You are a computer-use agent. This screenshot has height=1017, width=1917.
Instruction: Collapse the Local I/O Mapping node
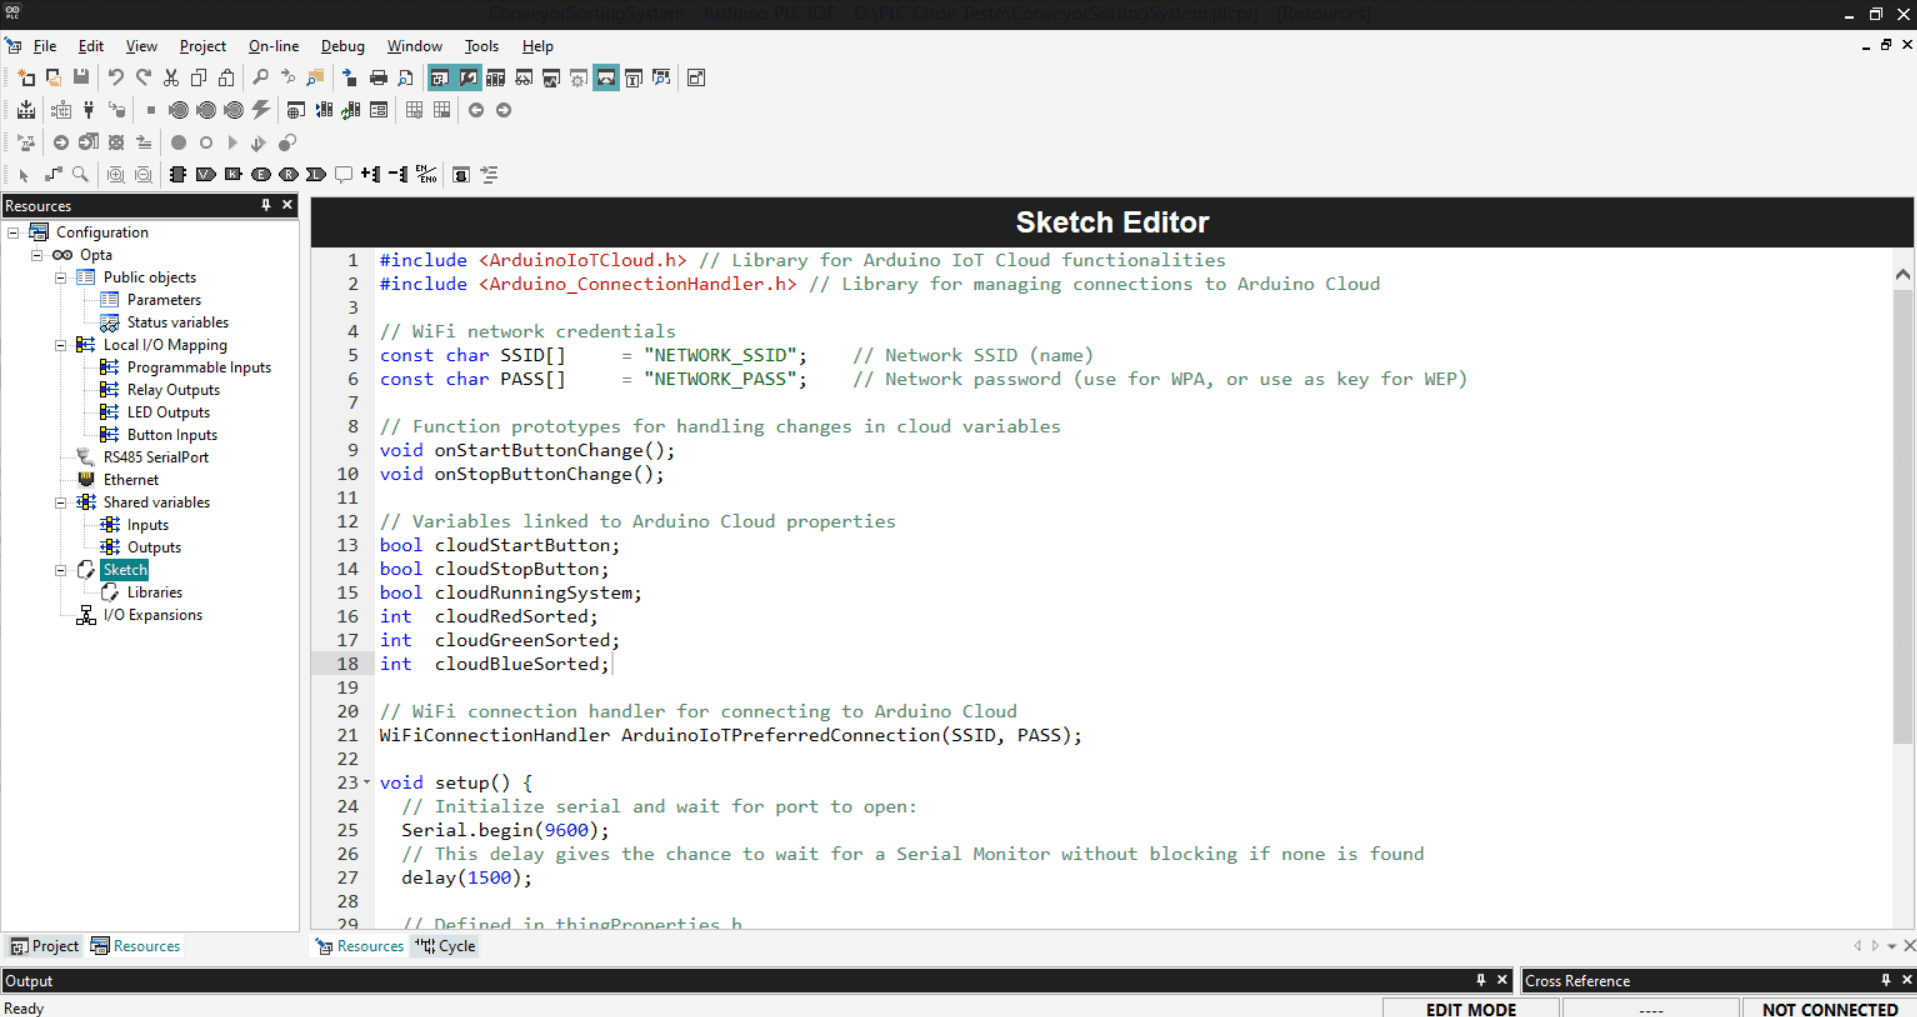[61, 345]
